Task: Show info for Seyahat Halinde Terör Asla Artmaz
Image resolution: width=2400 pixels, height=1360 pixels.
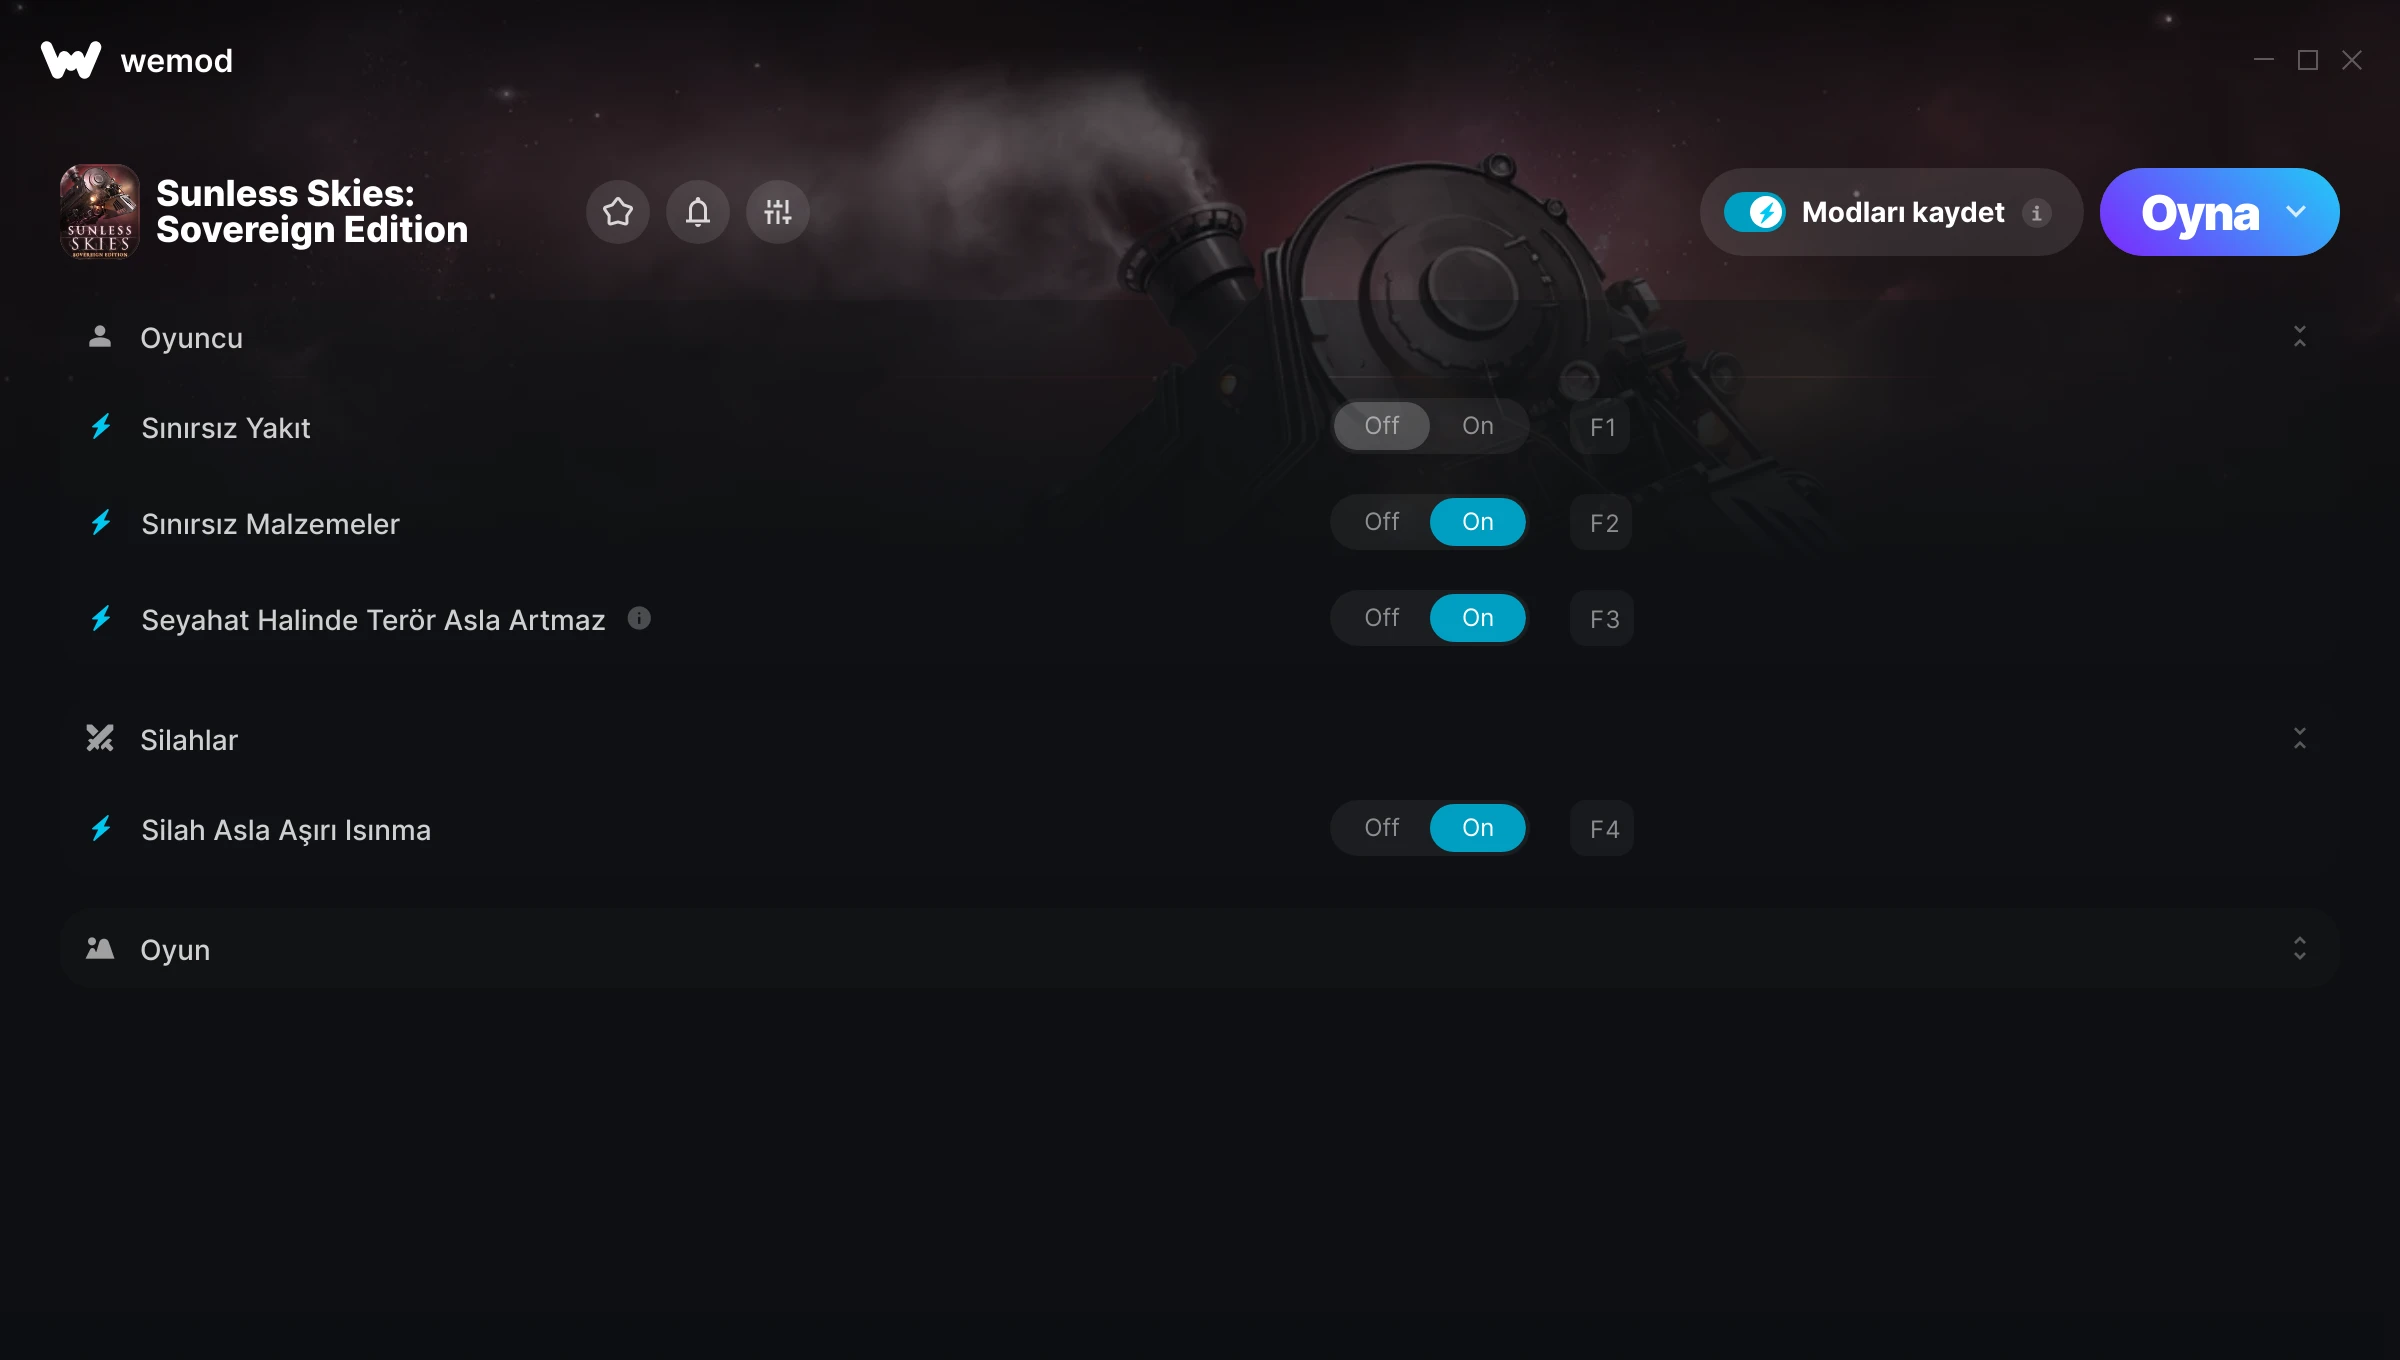Action: point(639,619)
